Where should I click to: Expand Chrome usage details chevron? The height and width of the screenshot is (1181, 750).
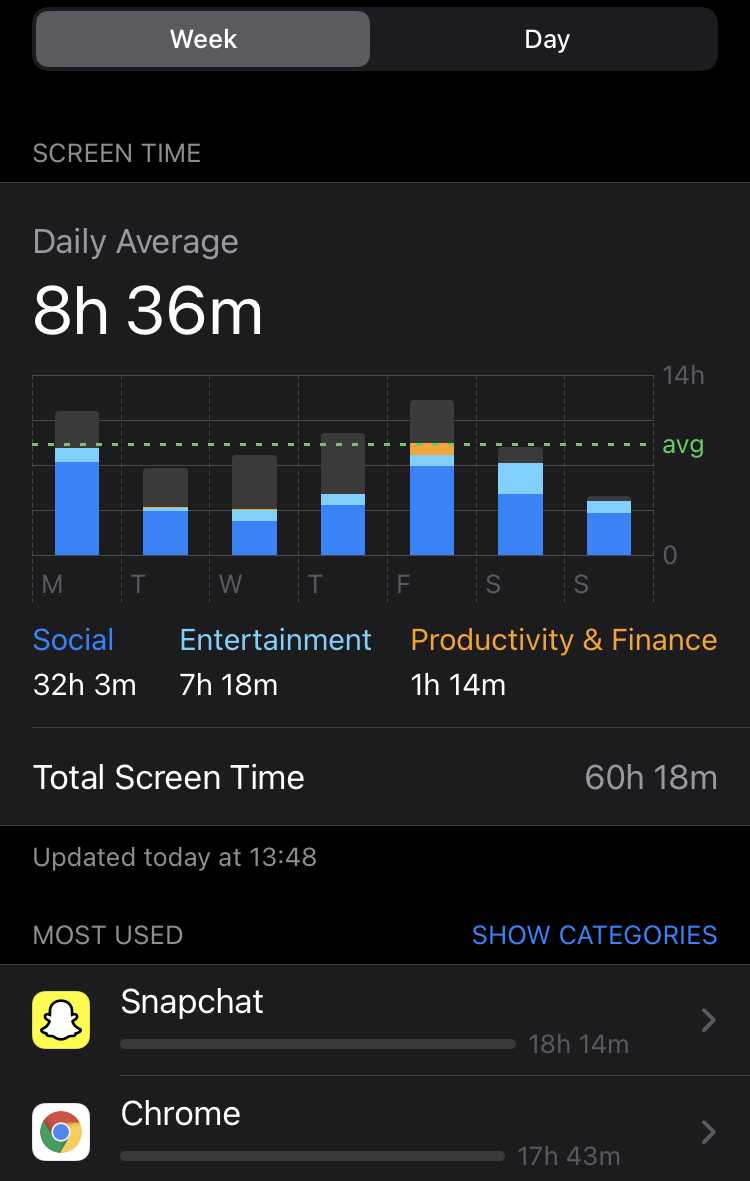708,1131
